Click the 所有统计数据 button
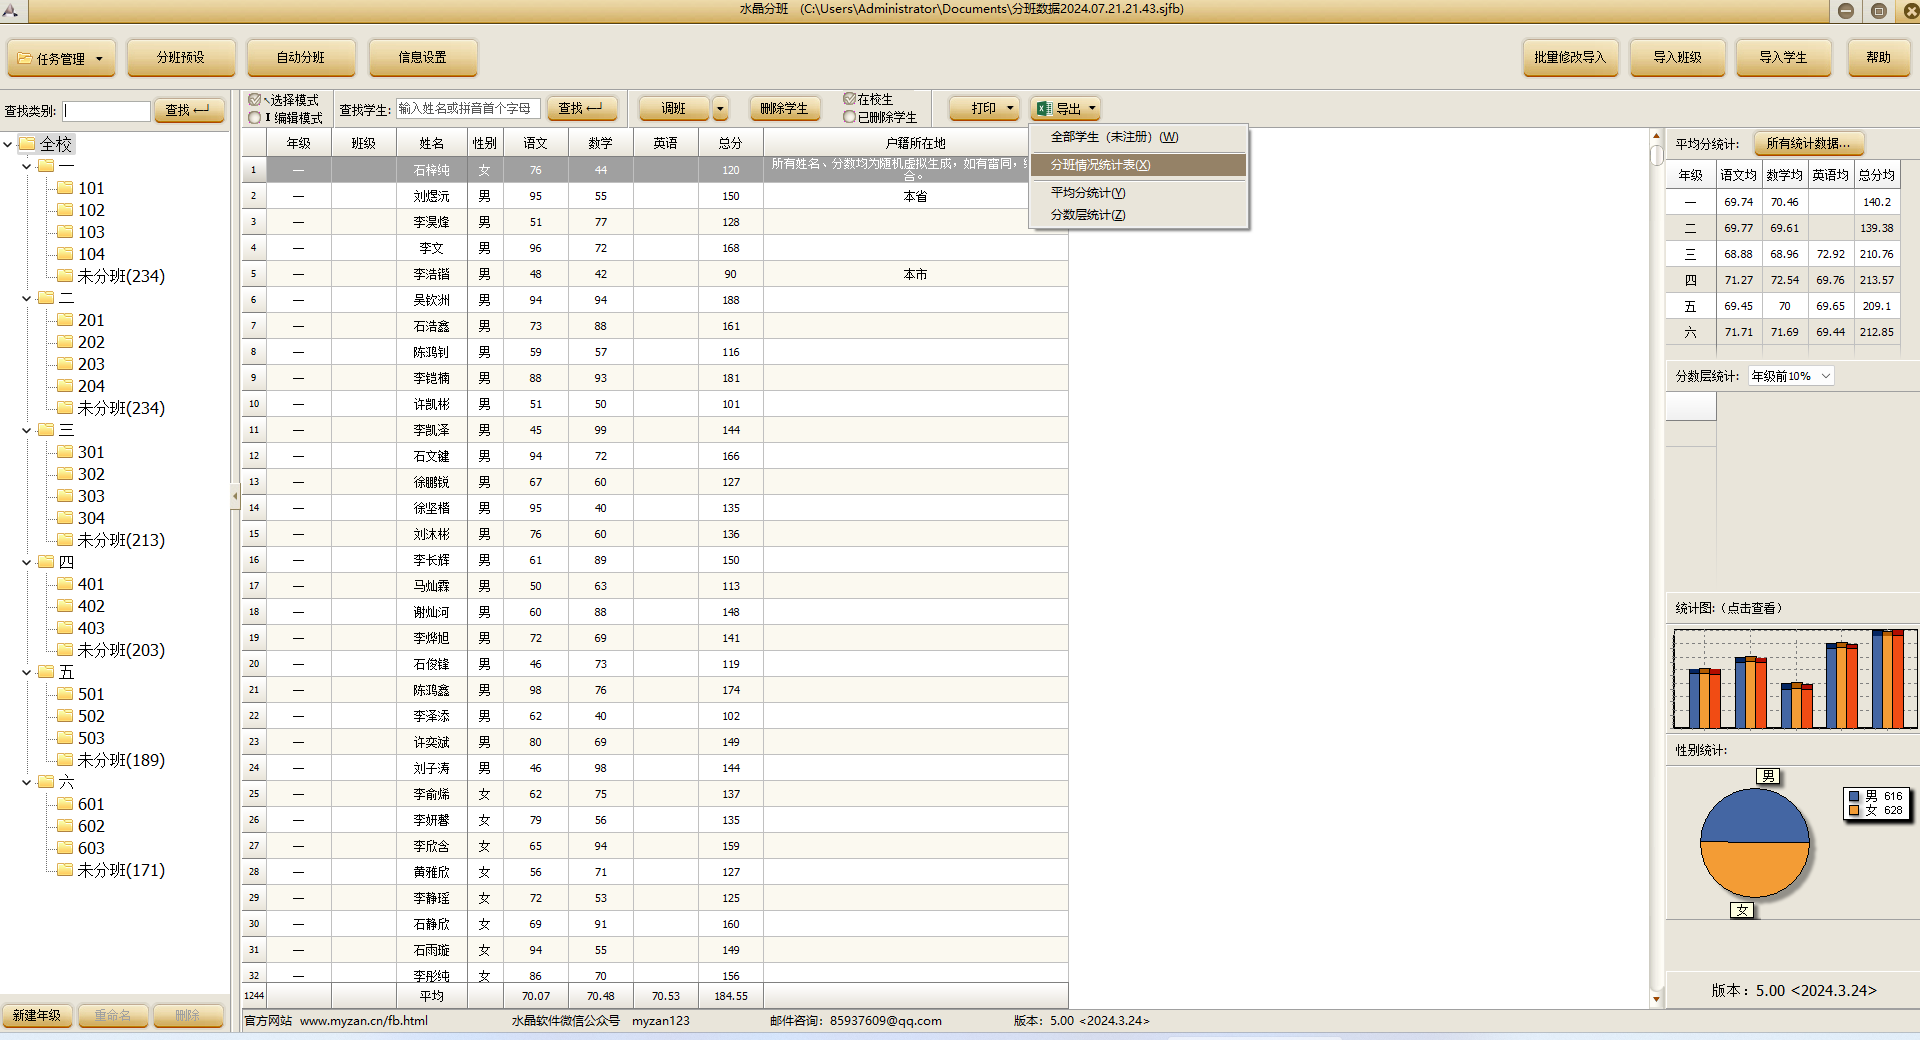 click(x=1808, y=144)
